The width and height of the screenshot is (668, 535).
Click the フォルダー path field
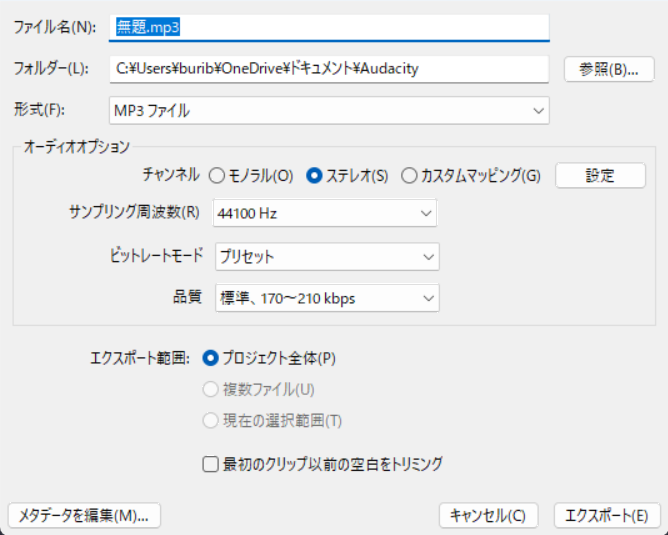[328, 69]
